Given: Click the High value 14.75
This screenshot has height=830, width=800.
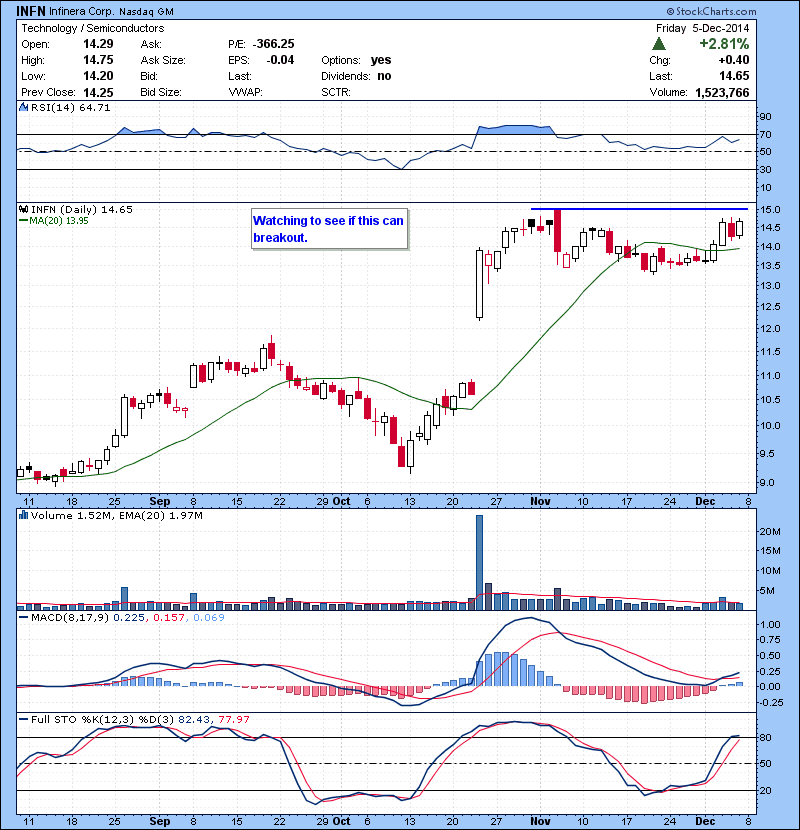Looking at the screenshot, I should pyautogui.click(x=98, y=60).
